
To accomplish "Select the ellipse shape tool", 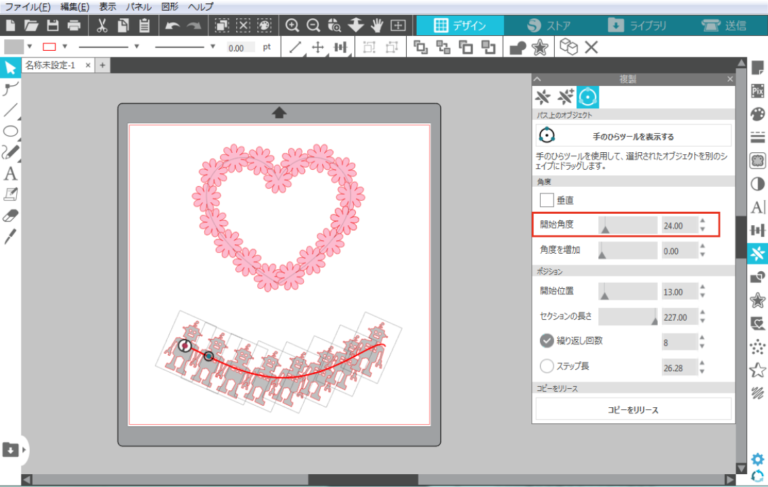I will pos(10,131).
